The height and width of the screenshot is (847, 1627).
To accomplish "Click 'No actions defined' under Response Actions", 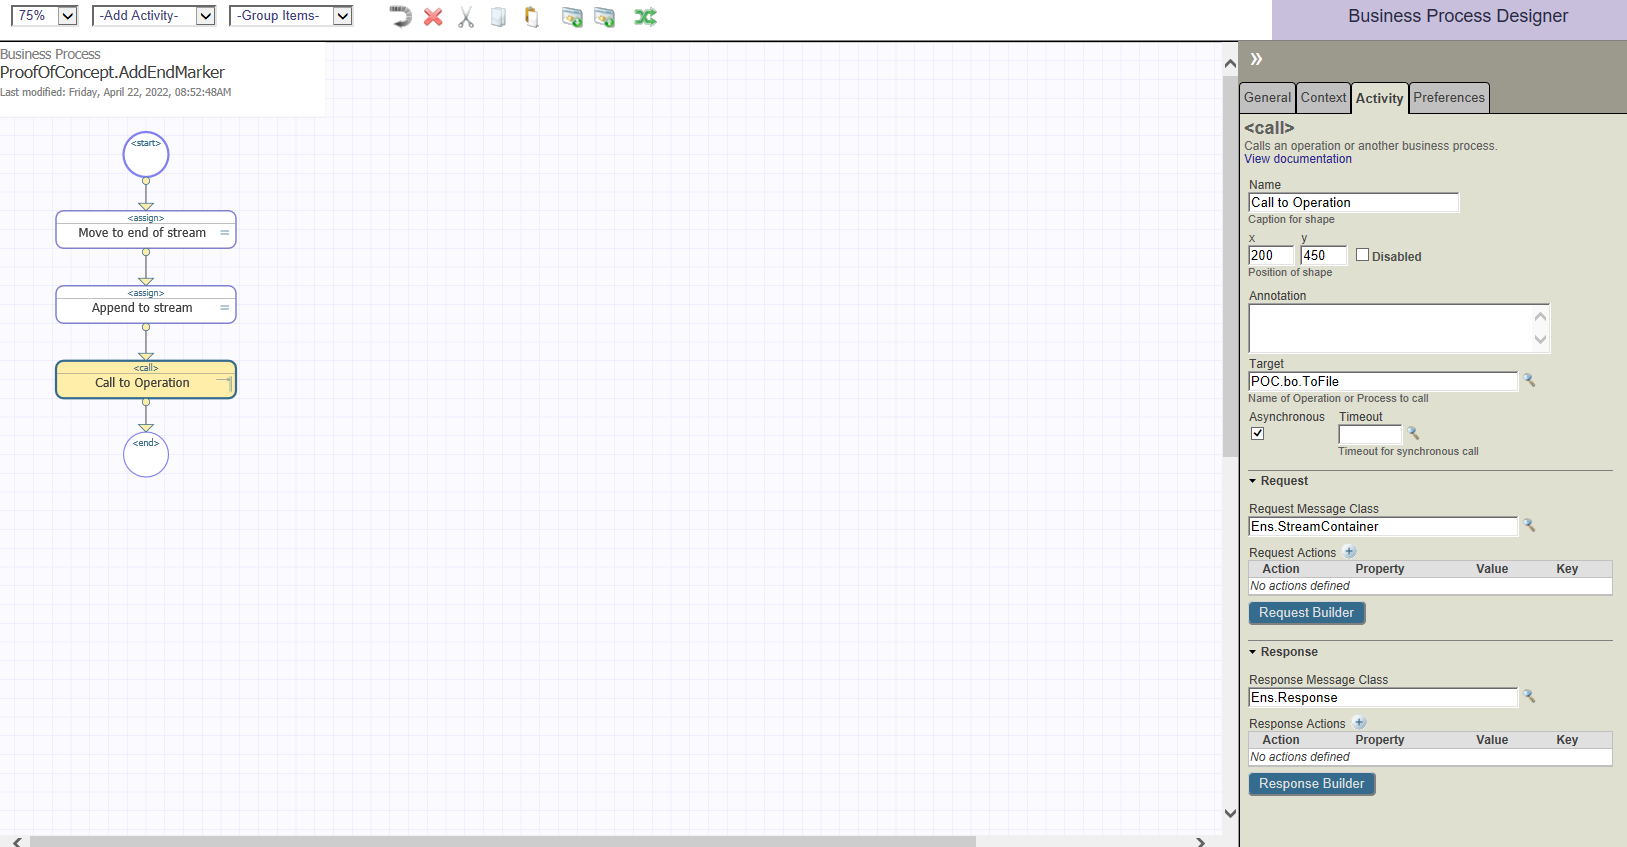I will (x=1300, y=757).
